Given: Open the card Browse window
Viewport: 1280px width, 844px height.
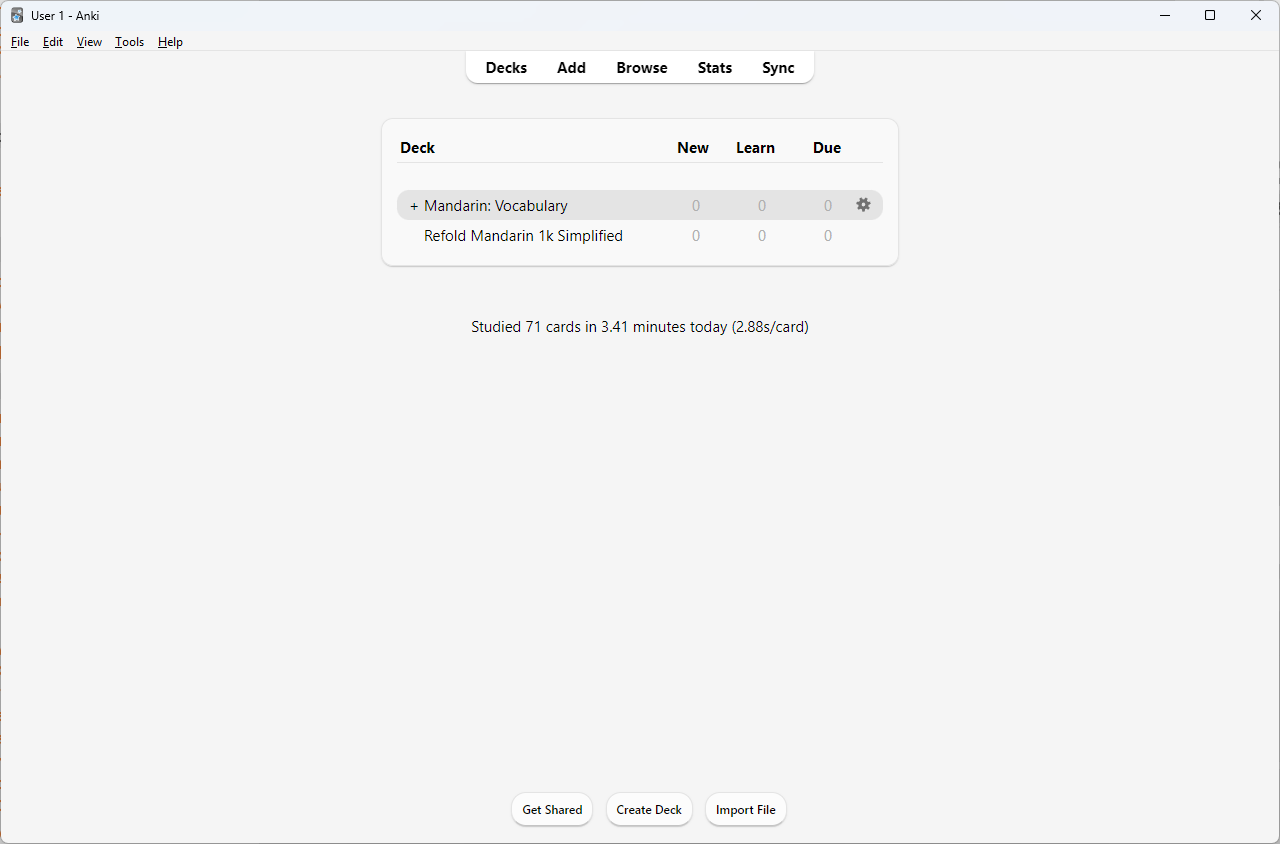Looking at the screenshot, I should pos(642,68).
